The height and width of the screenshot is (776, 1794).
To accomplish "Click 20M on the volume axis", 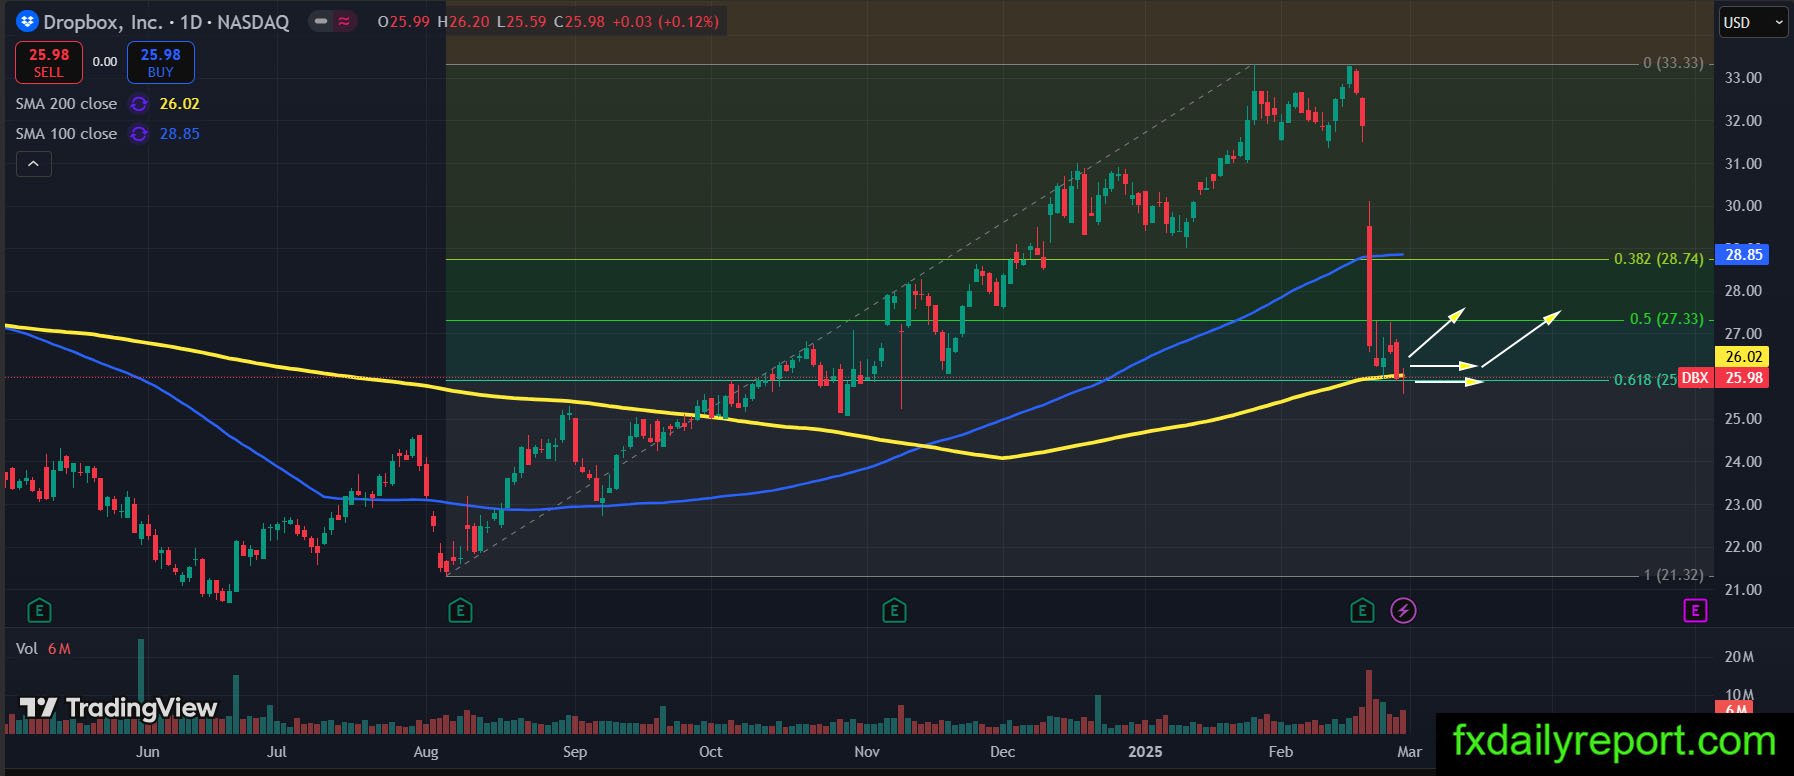I will click(x=1740, y=657).
